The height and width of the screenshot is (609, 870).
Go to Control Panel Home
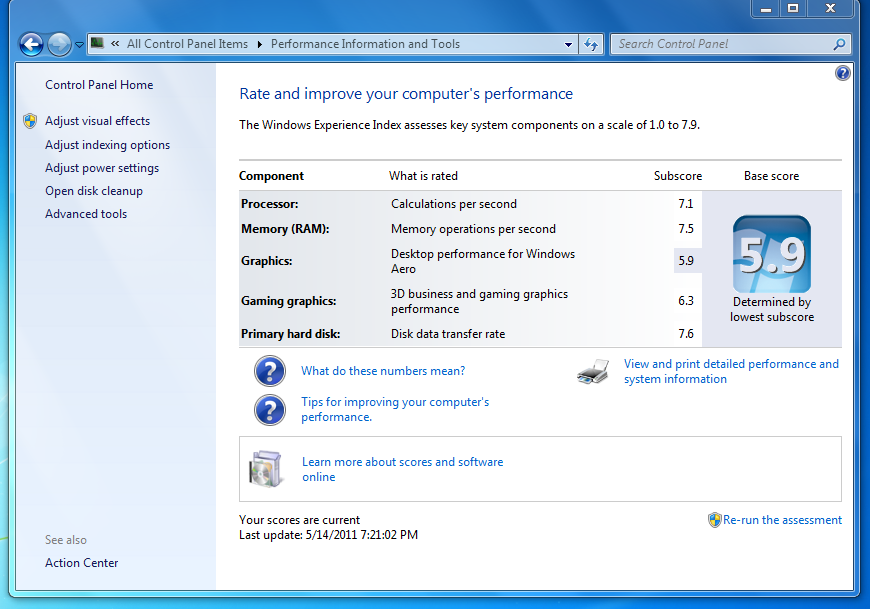(99, 85)
